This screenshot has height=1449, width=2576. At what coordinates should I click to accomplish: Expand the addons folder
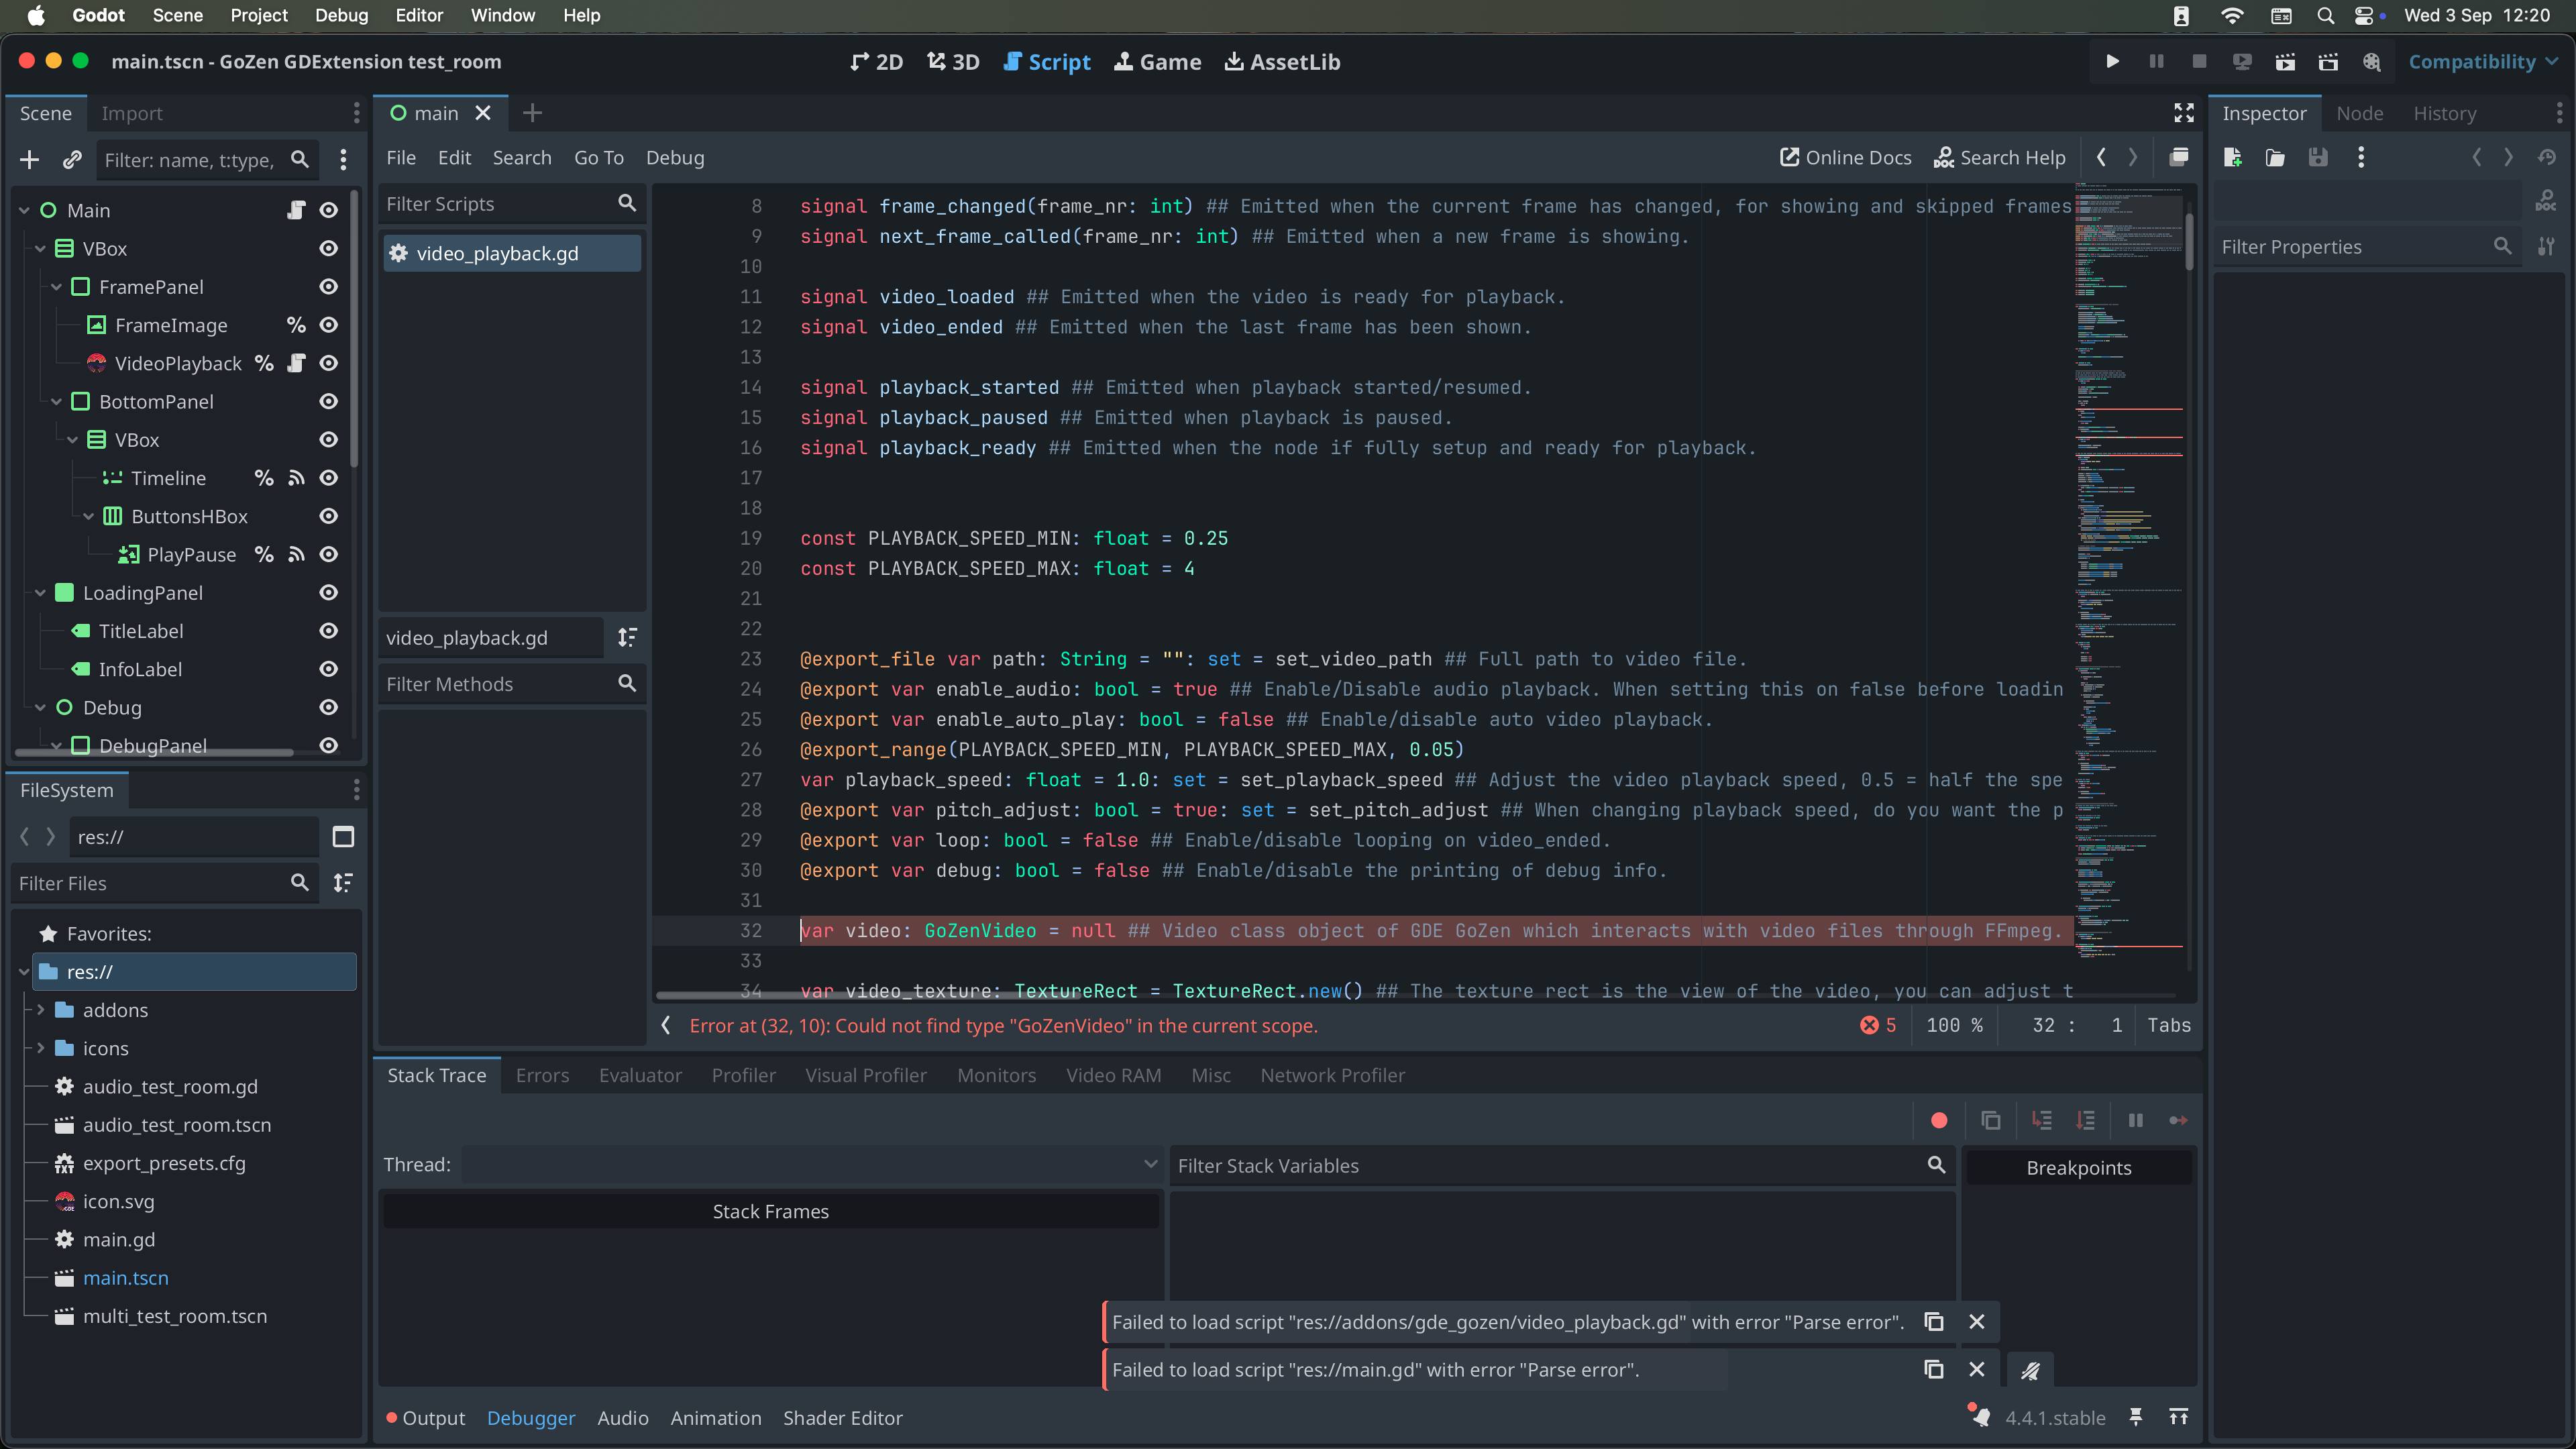tap(41, 1010)
